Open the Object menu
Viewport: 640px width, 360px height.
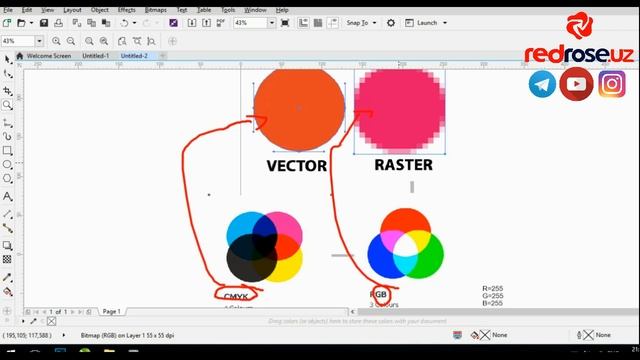pyautogui.click(x=100, y=10)
